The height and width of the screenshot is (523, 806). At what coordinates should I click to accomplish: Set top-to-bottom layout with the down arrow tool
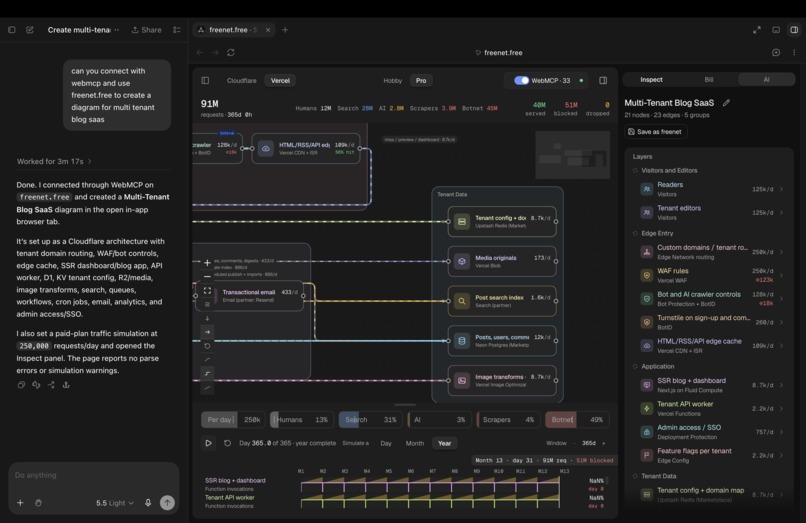click(x=207, y=318)
